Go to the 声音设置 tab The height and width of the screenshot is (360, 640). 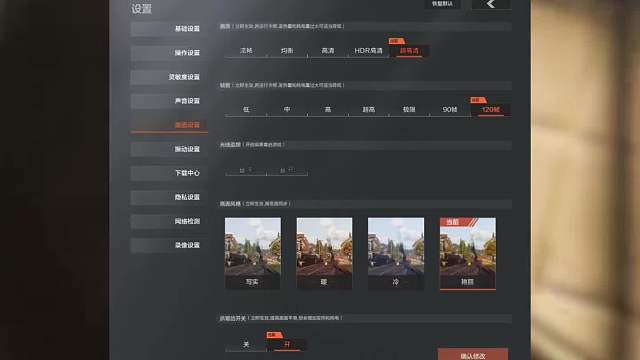tap(169, 101)
